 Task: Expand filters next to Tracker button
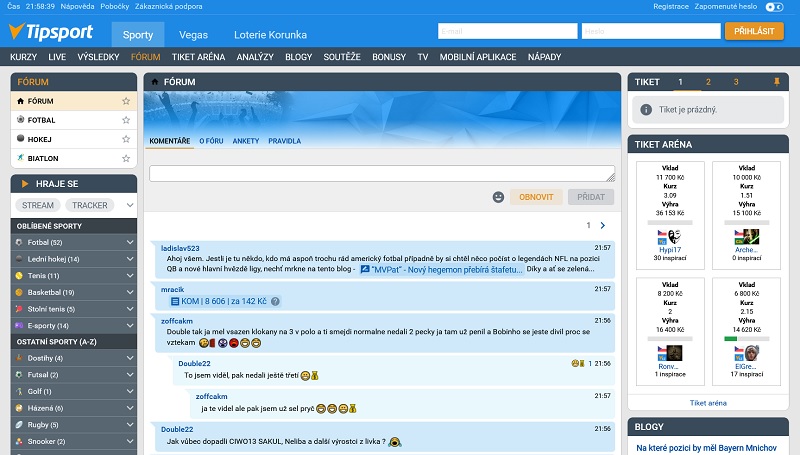click(x=129, y=205)
